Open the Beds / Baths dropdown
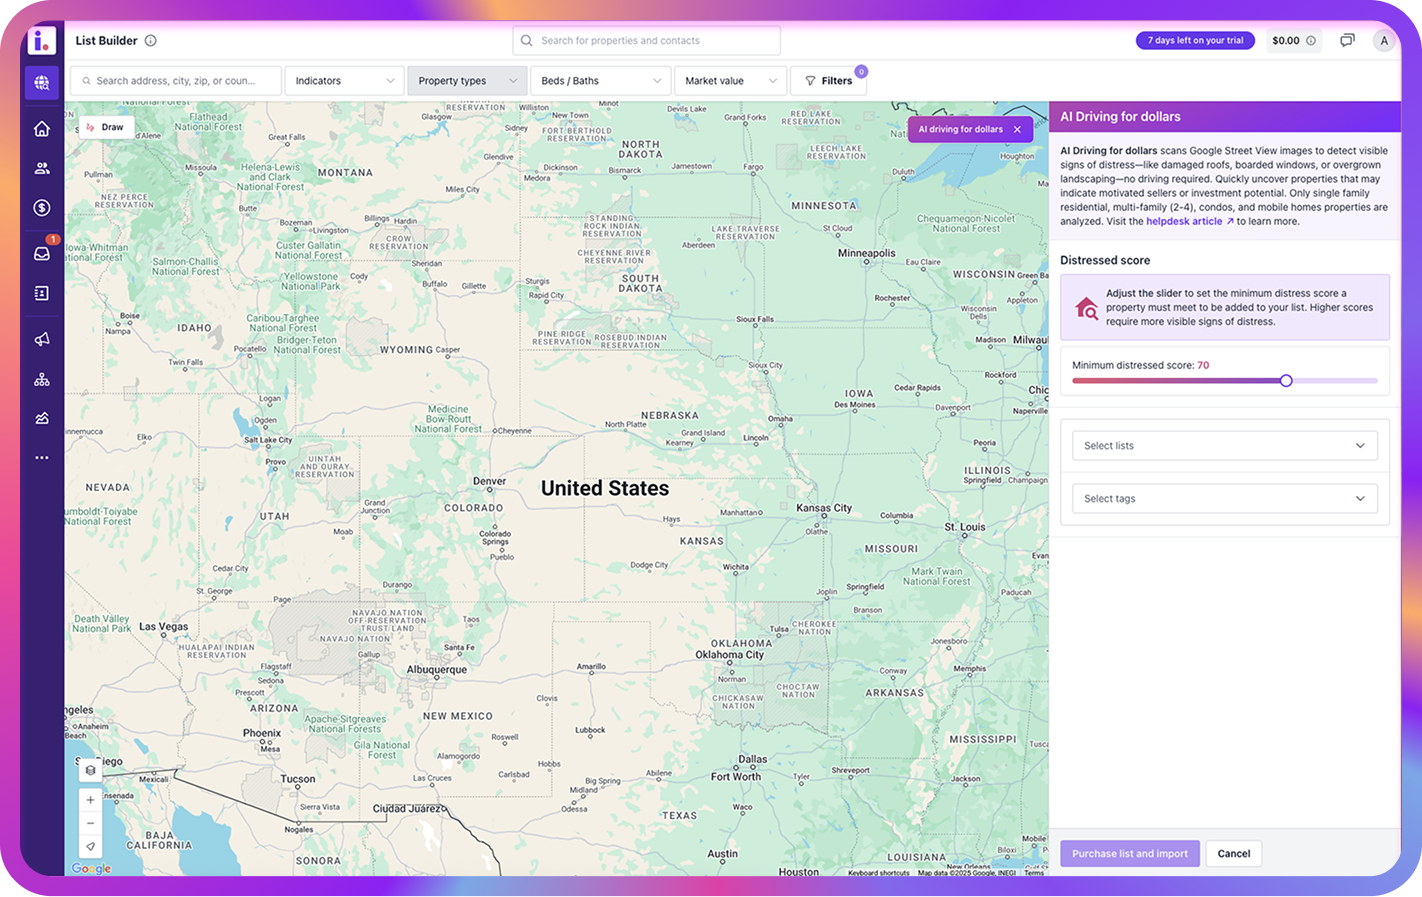Viewport: 1422px width, 897px height. (600, 81)
